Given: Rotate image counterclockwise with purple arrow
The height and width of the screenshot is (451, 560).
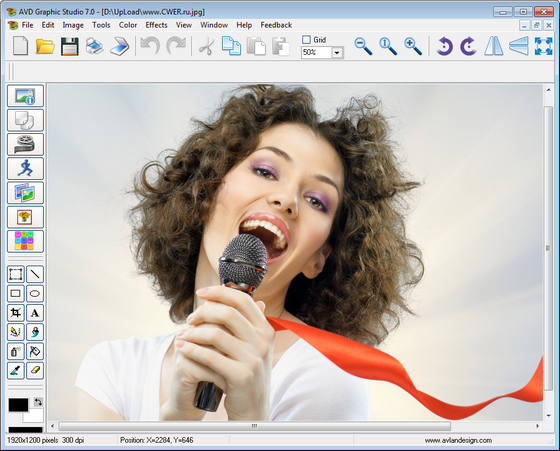Looking at the screenshot, I should (444, 46).
